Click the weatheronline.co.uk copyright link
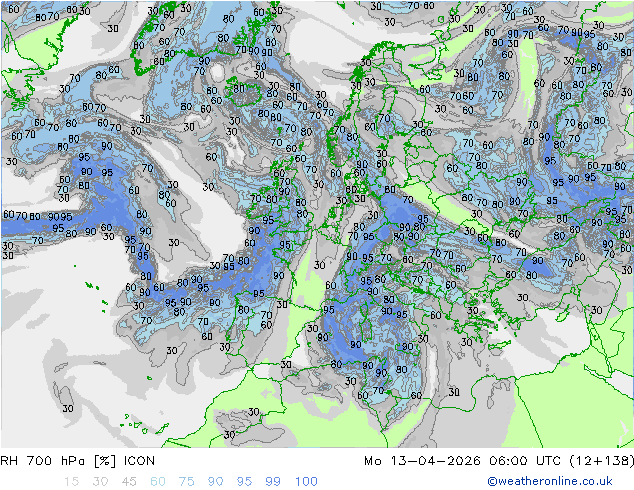The image size is (634, 490). [550, 481]
